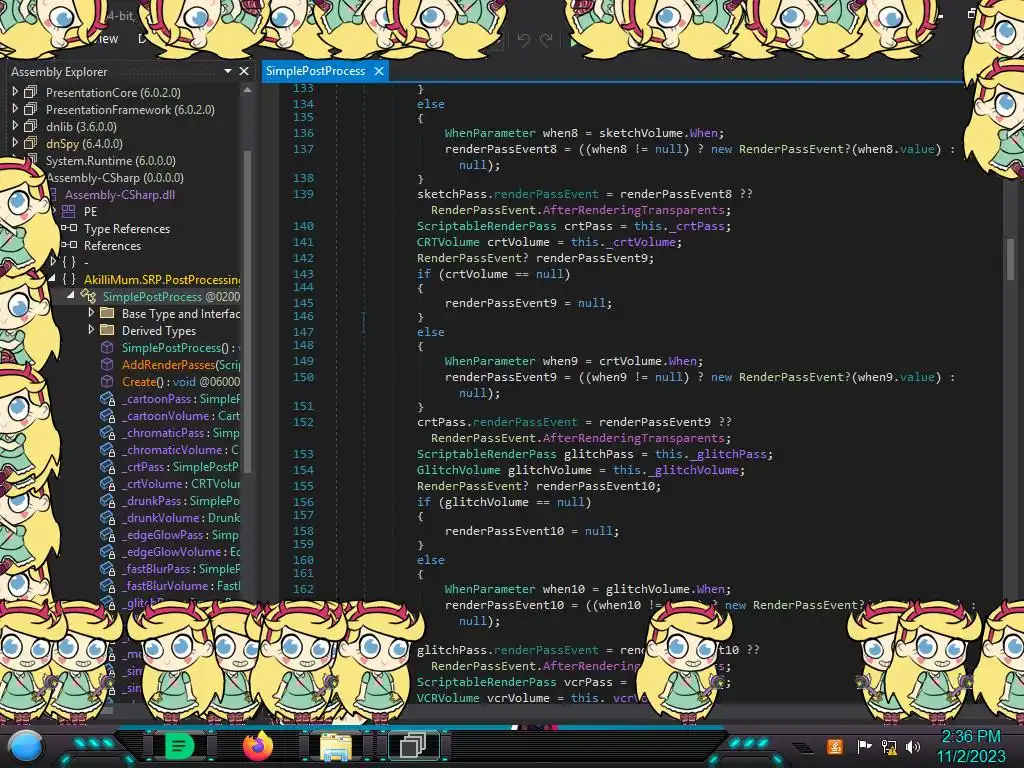
Task: Open the volume control in system tray
Action: tap(913, 746)
